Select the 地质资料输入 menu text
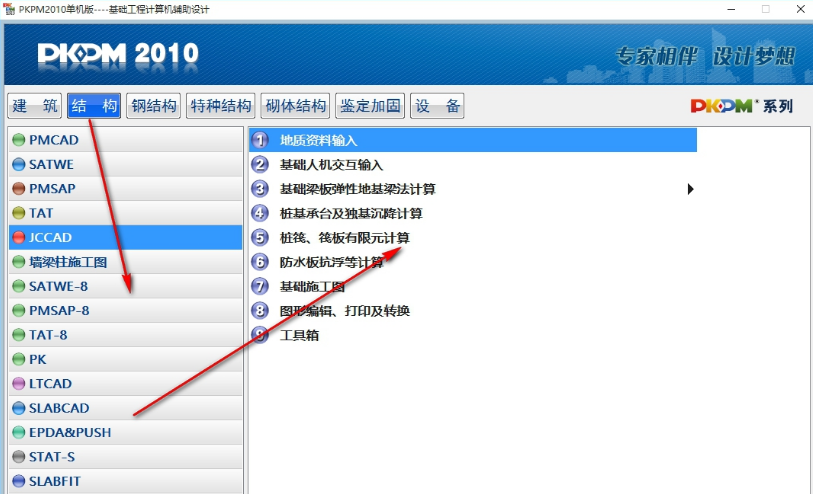The height and width of the screenshot is (494, 813). 318,140
